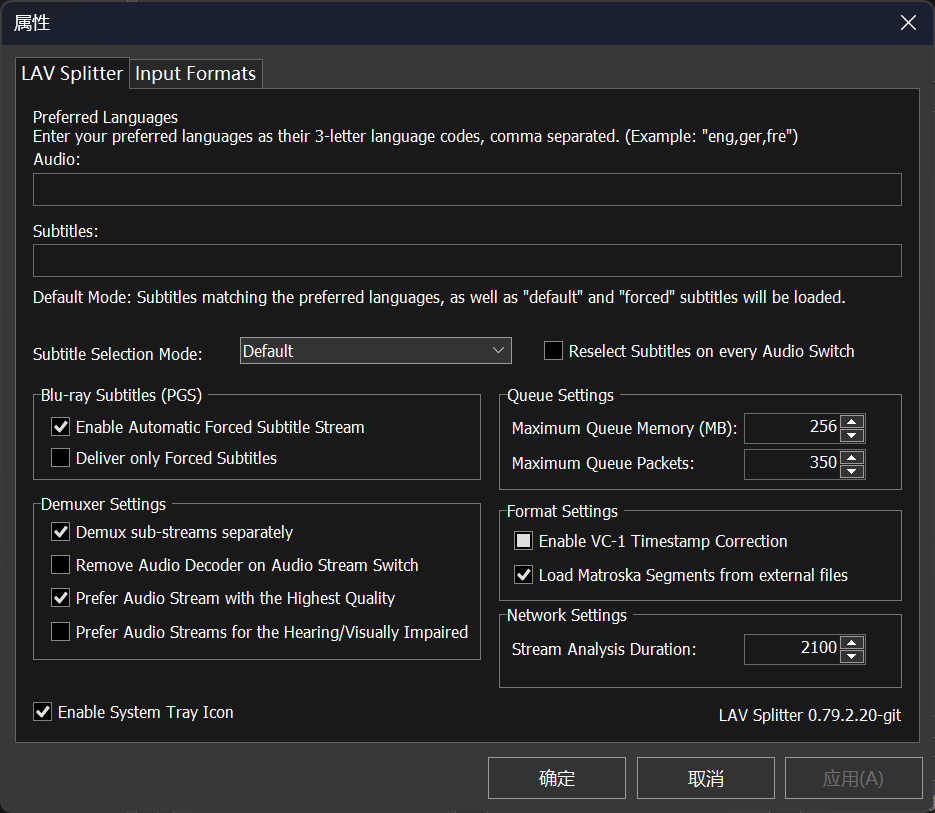Uncheck Enable System Tray Icon

tap(42, 712)
